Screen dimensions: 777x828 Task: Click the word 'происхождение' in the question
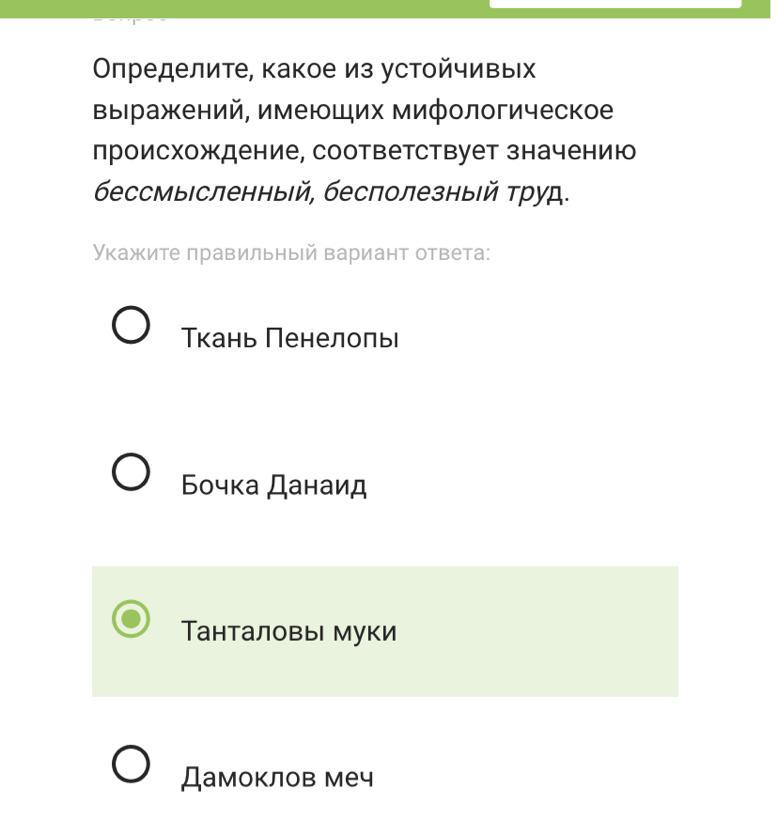pos(197,151)
